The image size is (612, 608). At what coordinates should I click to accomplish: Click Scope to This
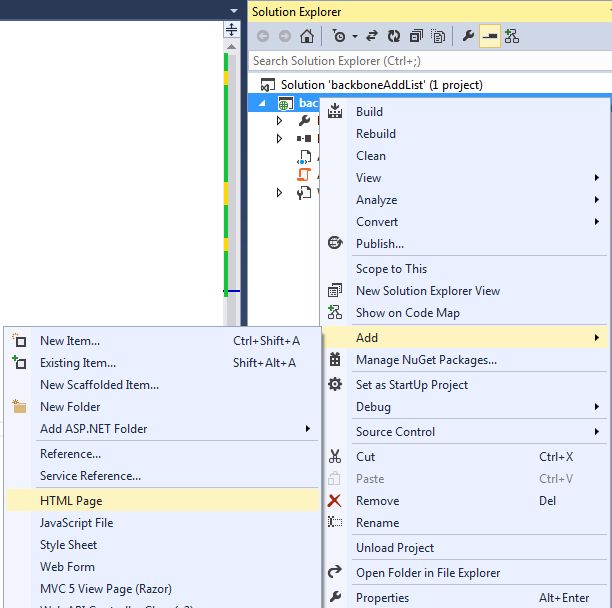point(464,269)
